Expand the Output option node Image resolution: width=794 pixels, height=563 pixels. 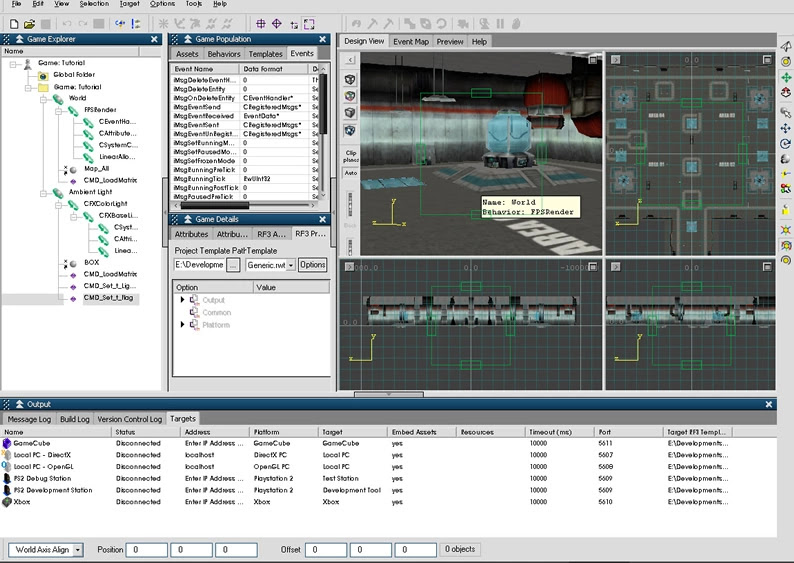tap(183, 300)
